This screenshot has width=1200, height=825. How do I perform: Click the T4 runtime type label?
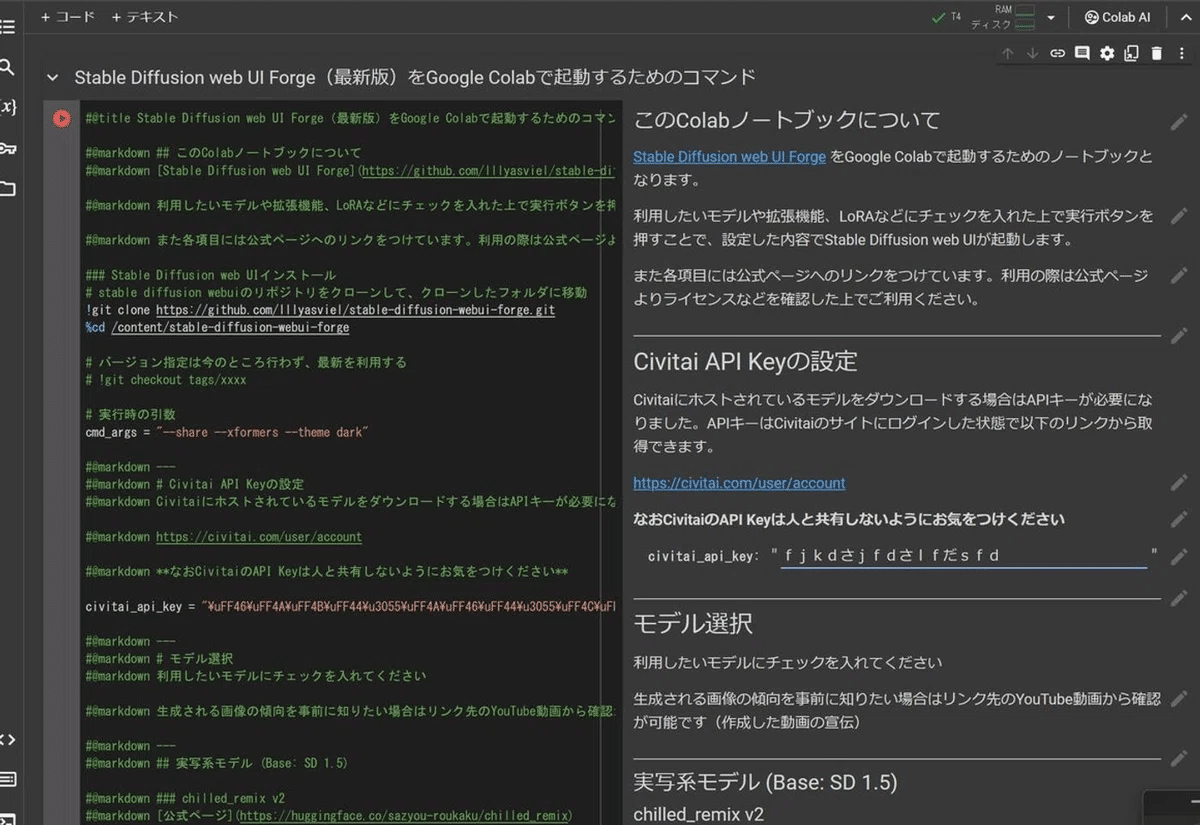[956, 17]
